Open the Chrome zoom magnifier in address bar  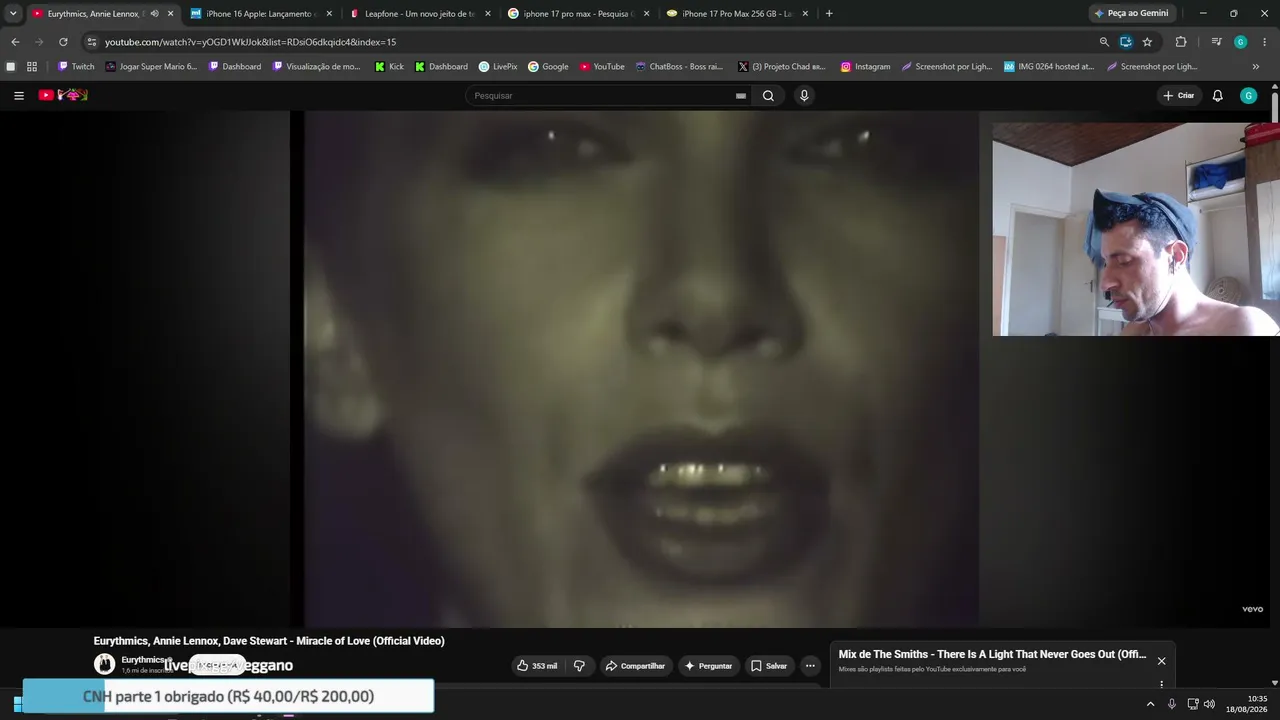coord(1104,42)
